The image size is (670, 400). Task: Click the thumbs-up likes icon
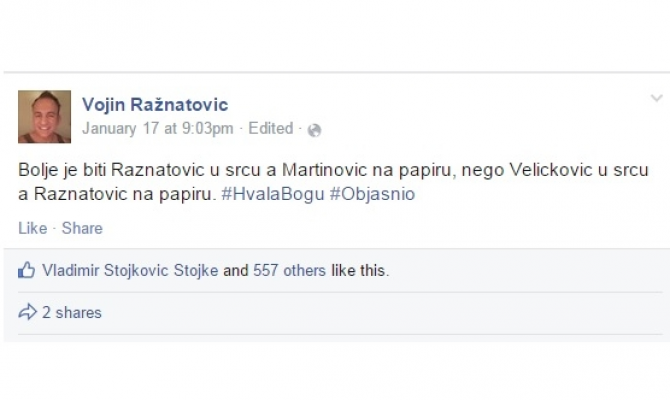27,270
